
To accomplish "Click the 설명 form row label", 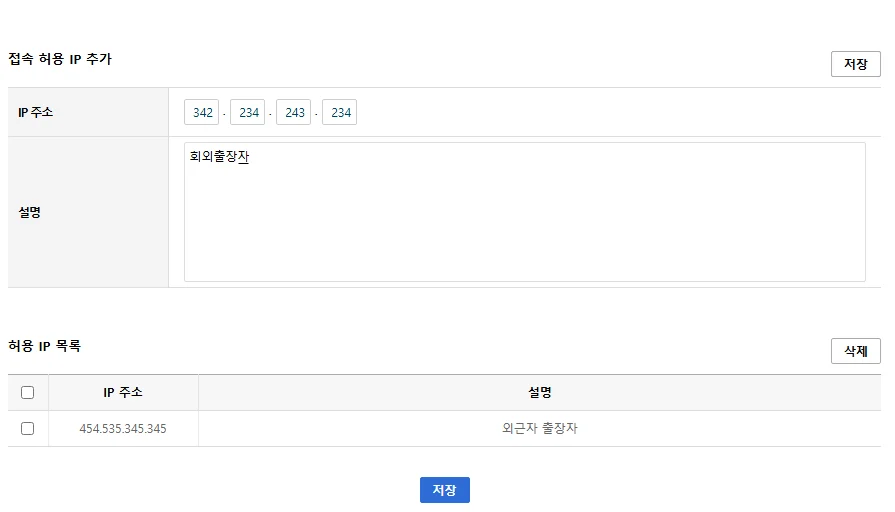I will [30, 212].
